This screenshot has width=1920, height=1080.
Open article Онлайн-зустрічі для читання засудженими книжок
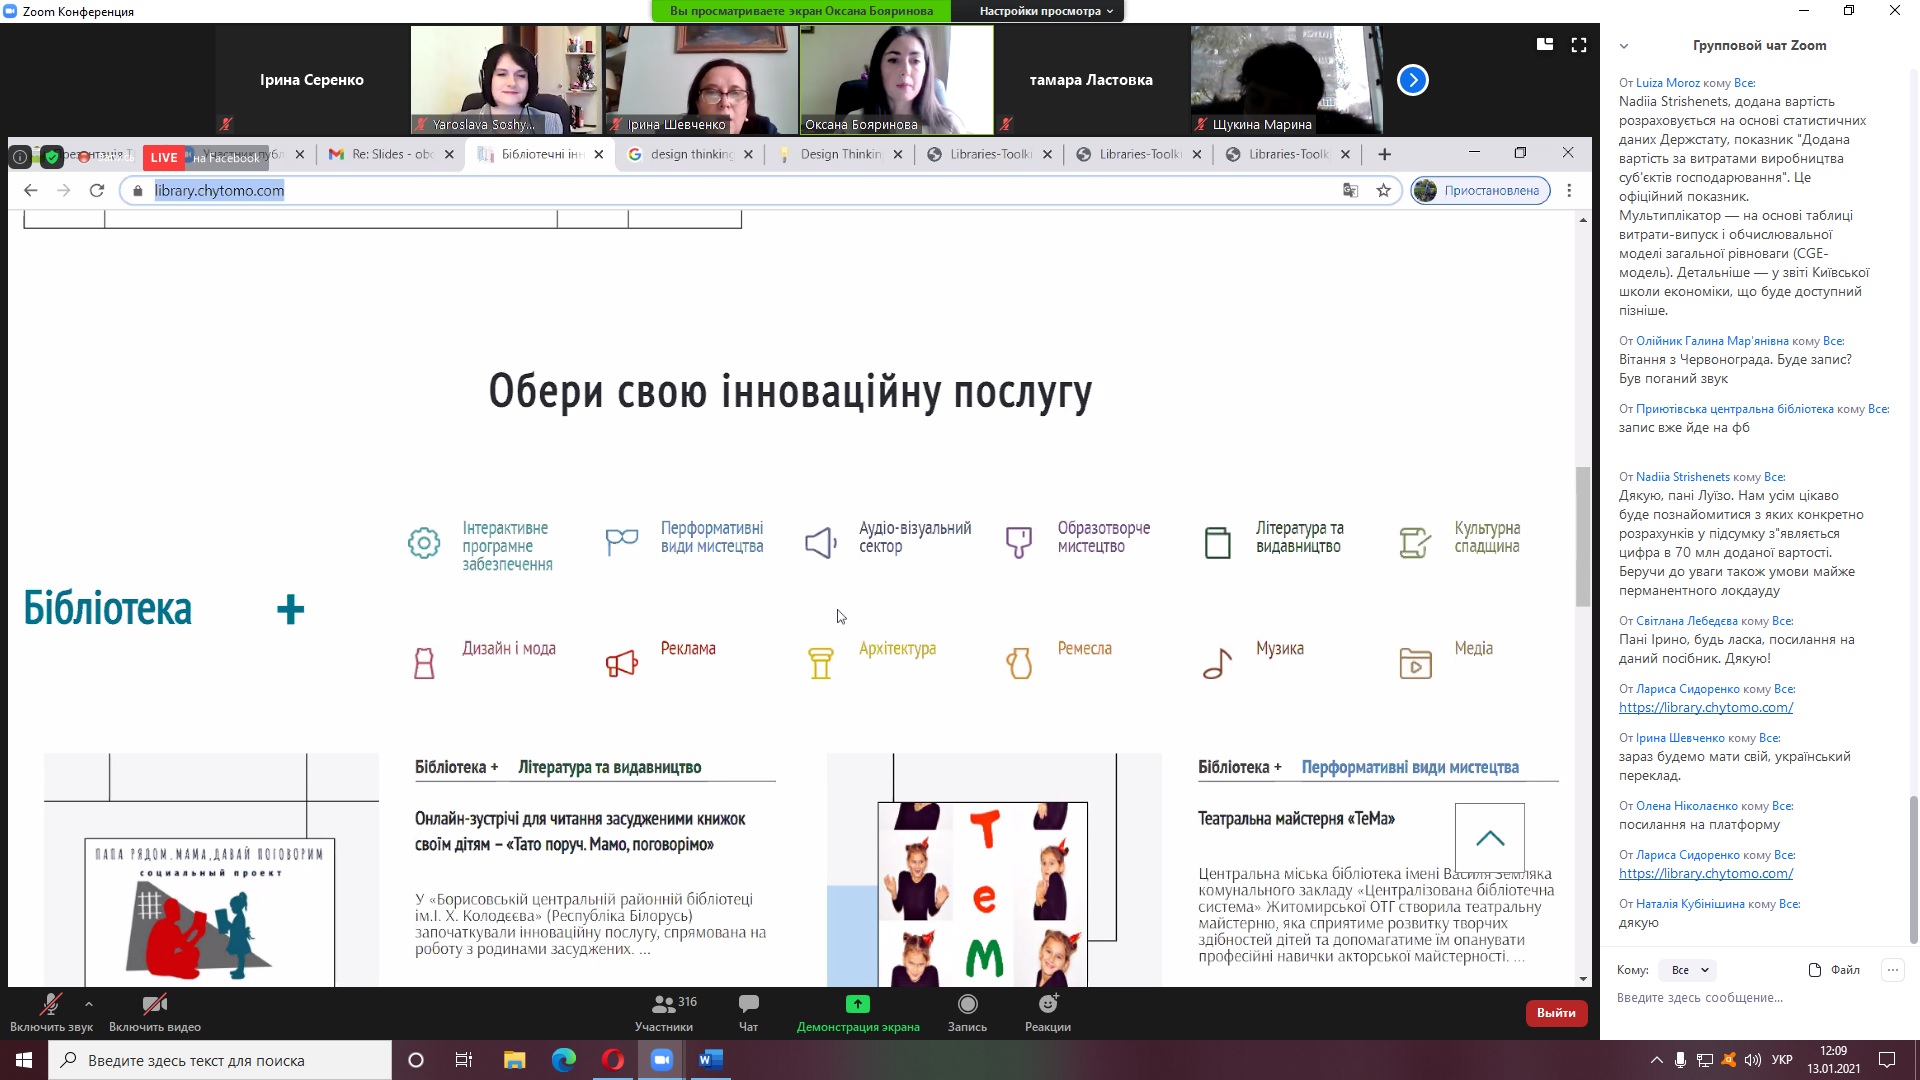coord(580,832)
